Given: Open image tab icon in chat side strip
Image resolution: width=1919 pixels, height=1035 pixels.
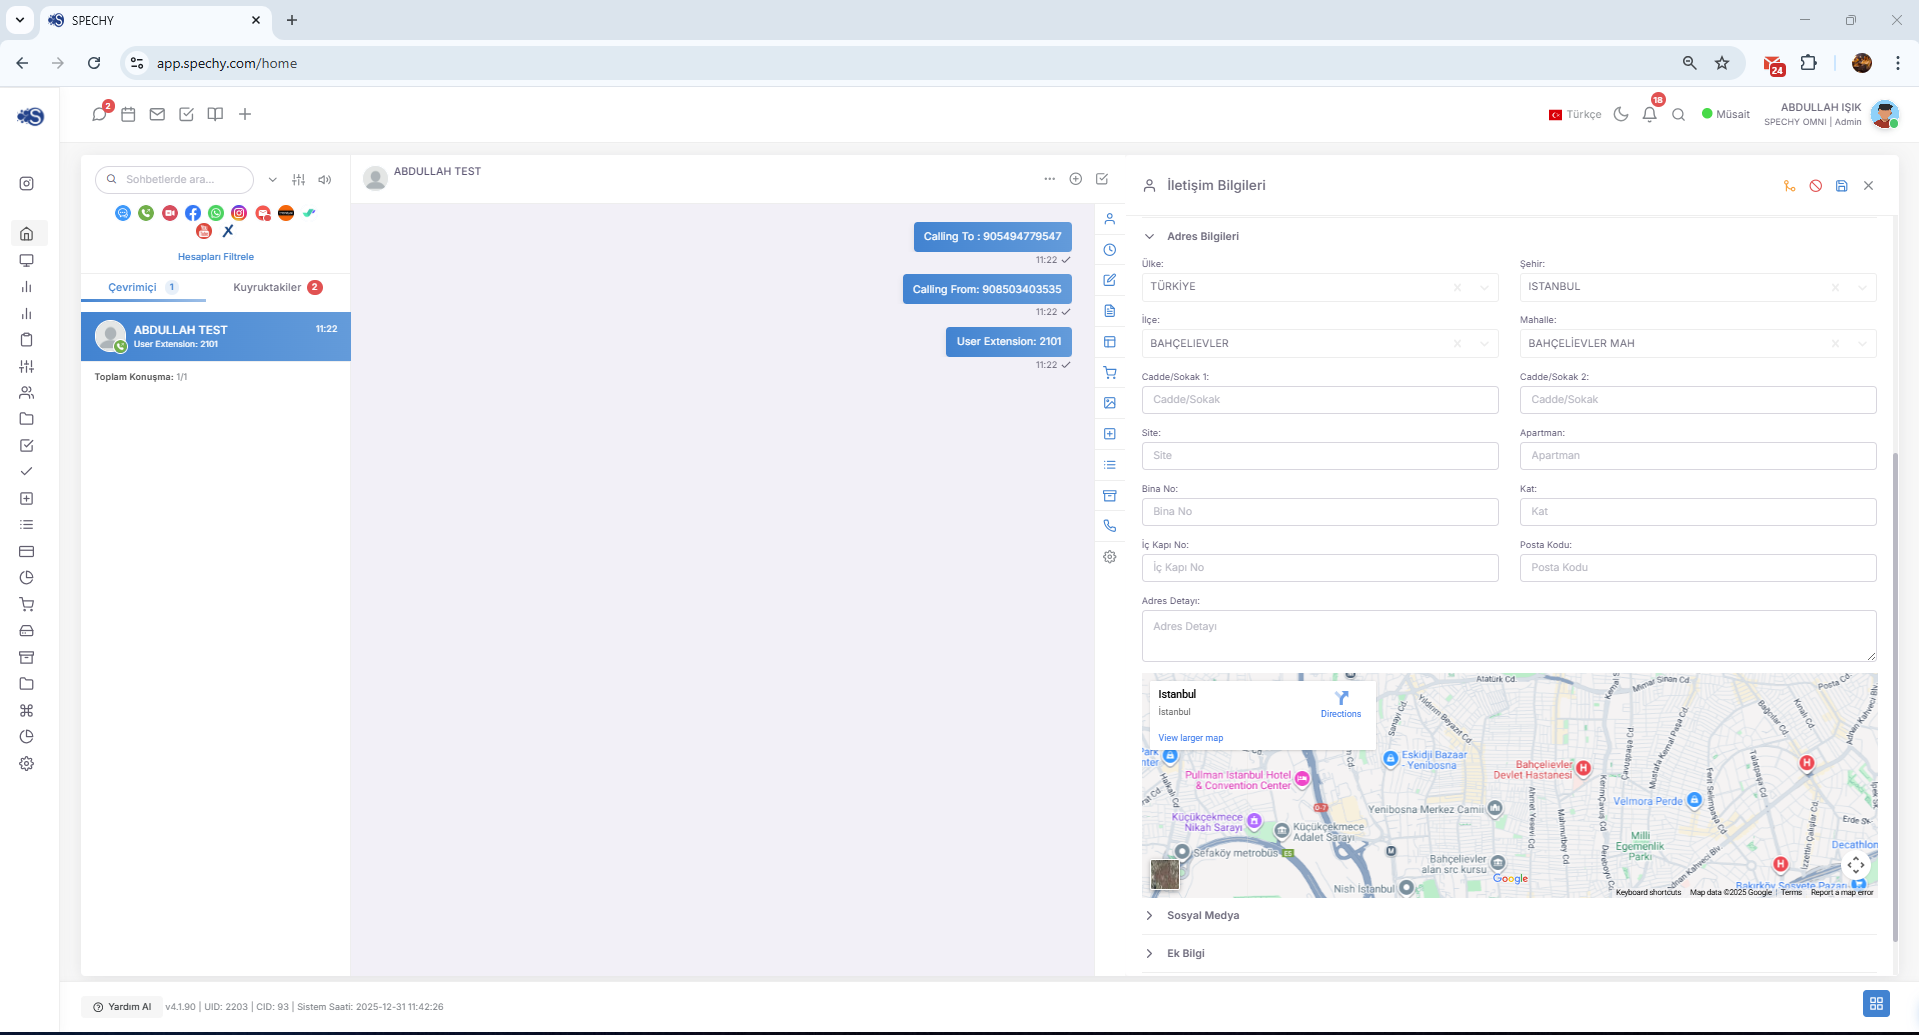Looking at the screenshot, I should (x=1110, y=403).
